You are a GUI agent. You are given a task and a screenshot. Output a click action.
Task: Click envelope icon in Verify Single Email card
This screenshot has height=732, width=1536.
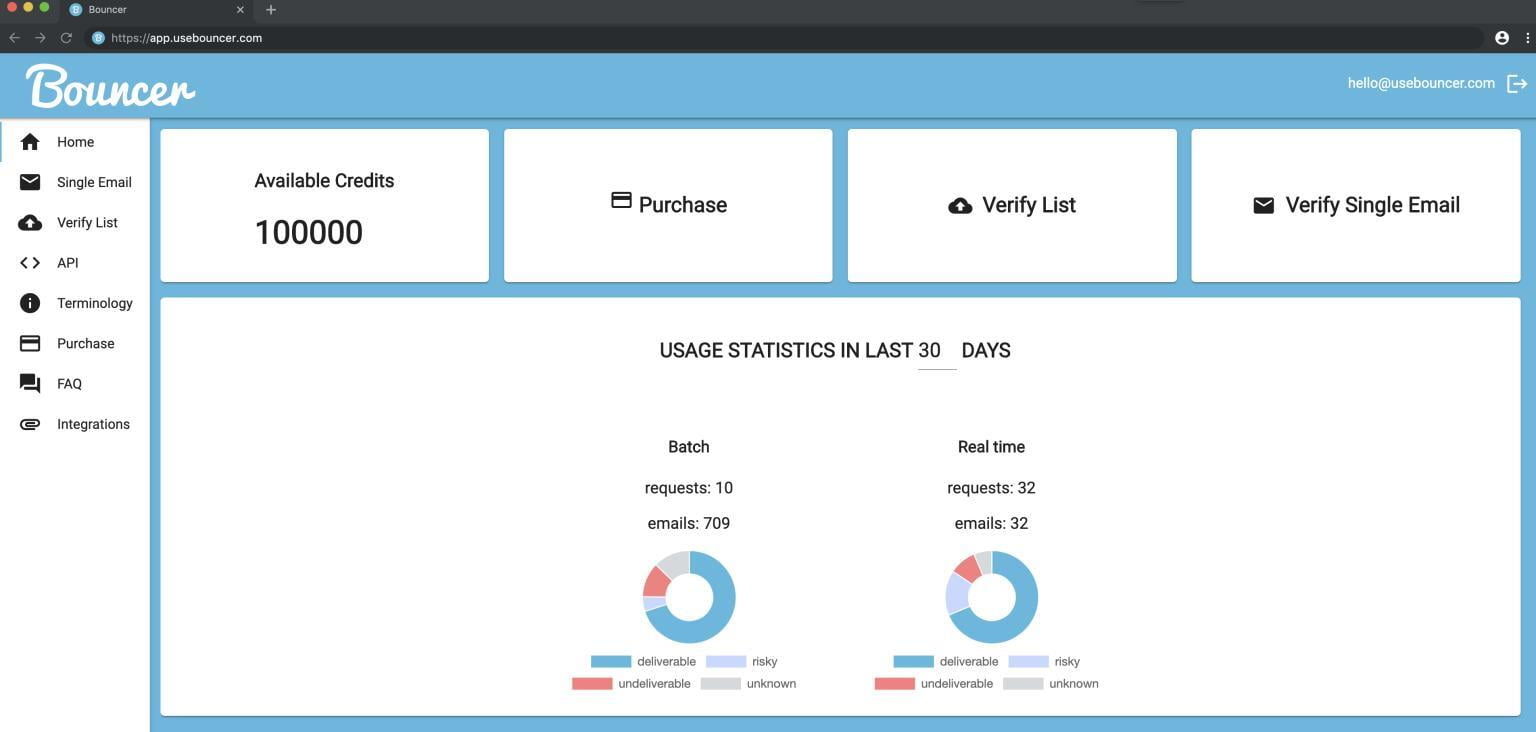(1264, 205)
